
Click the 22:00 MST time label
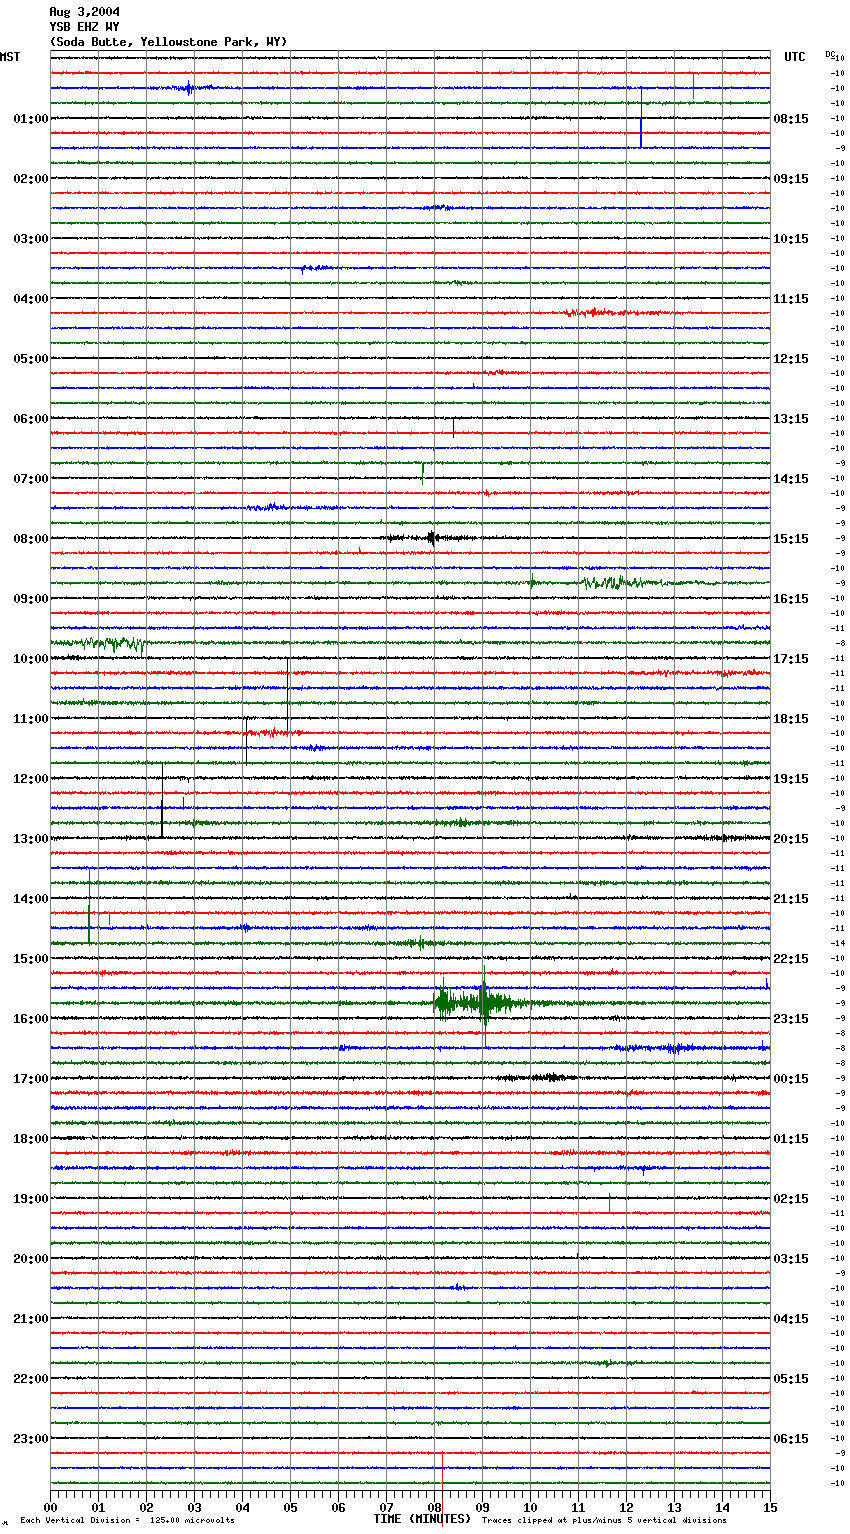click(31, 1379)
